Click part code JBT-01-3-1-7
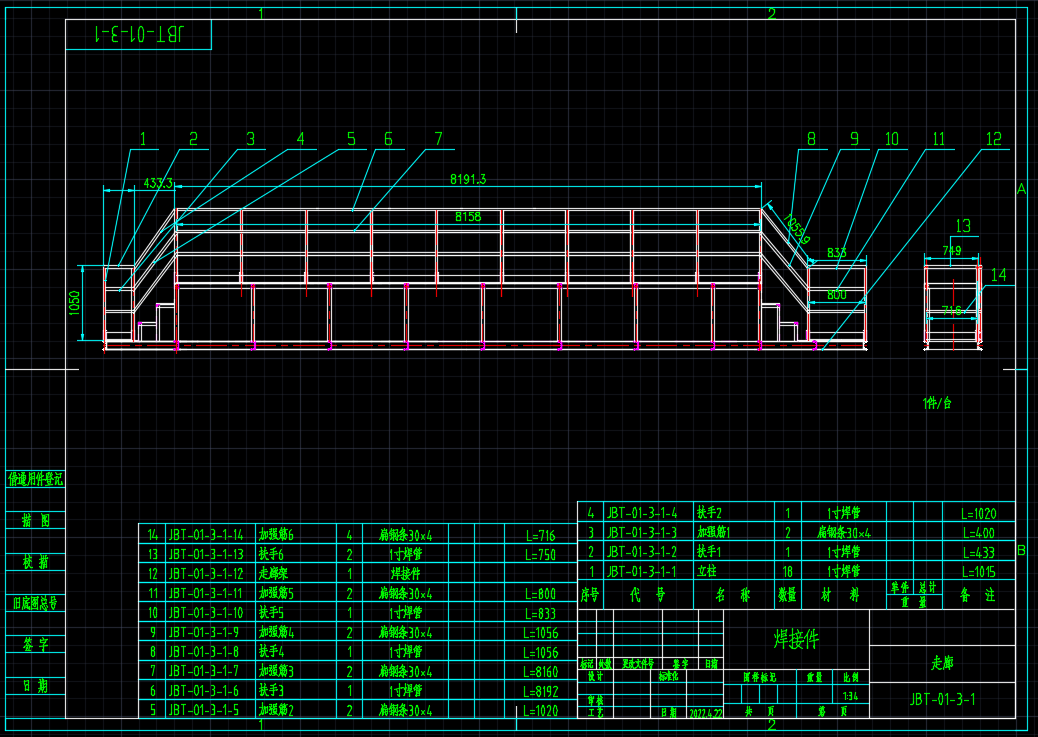 click(204, 671)
